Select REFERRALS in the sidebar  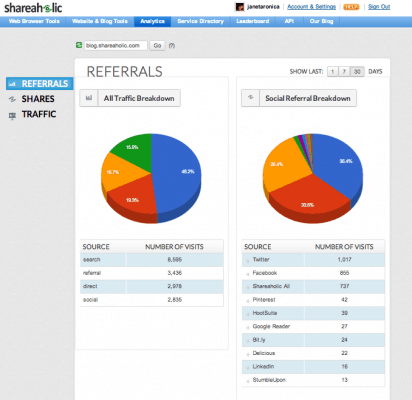(x=40, y=84)
